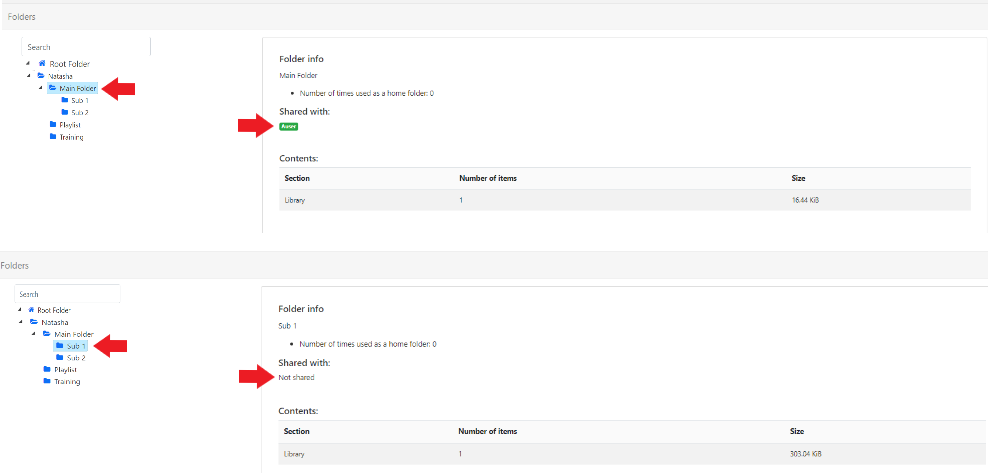Screen dimensions: 988x473
Task: Collapse the Main Folder node in lower tree
Action: tap(33, 334)
